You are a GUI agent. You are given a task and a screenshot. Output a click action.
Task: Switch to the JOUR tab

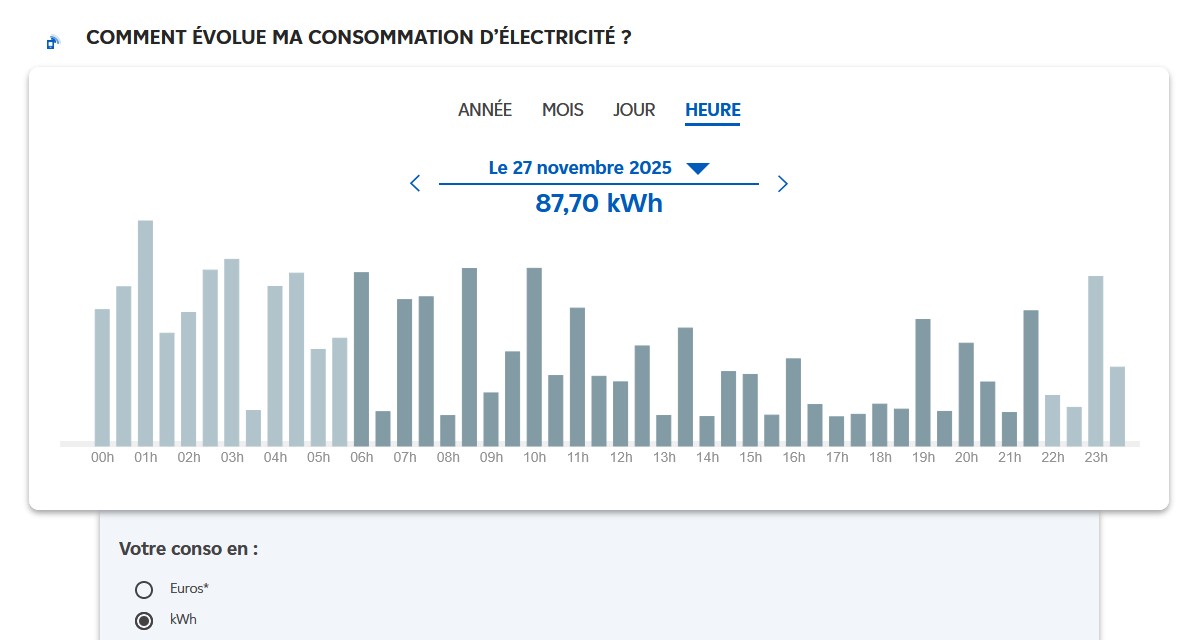coord(634,110)
